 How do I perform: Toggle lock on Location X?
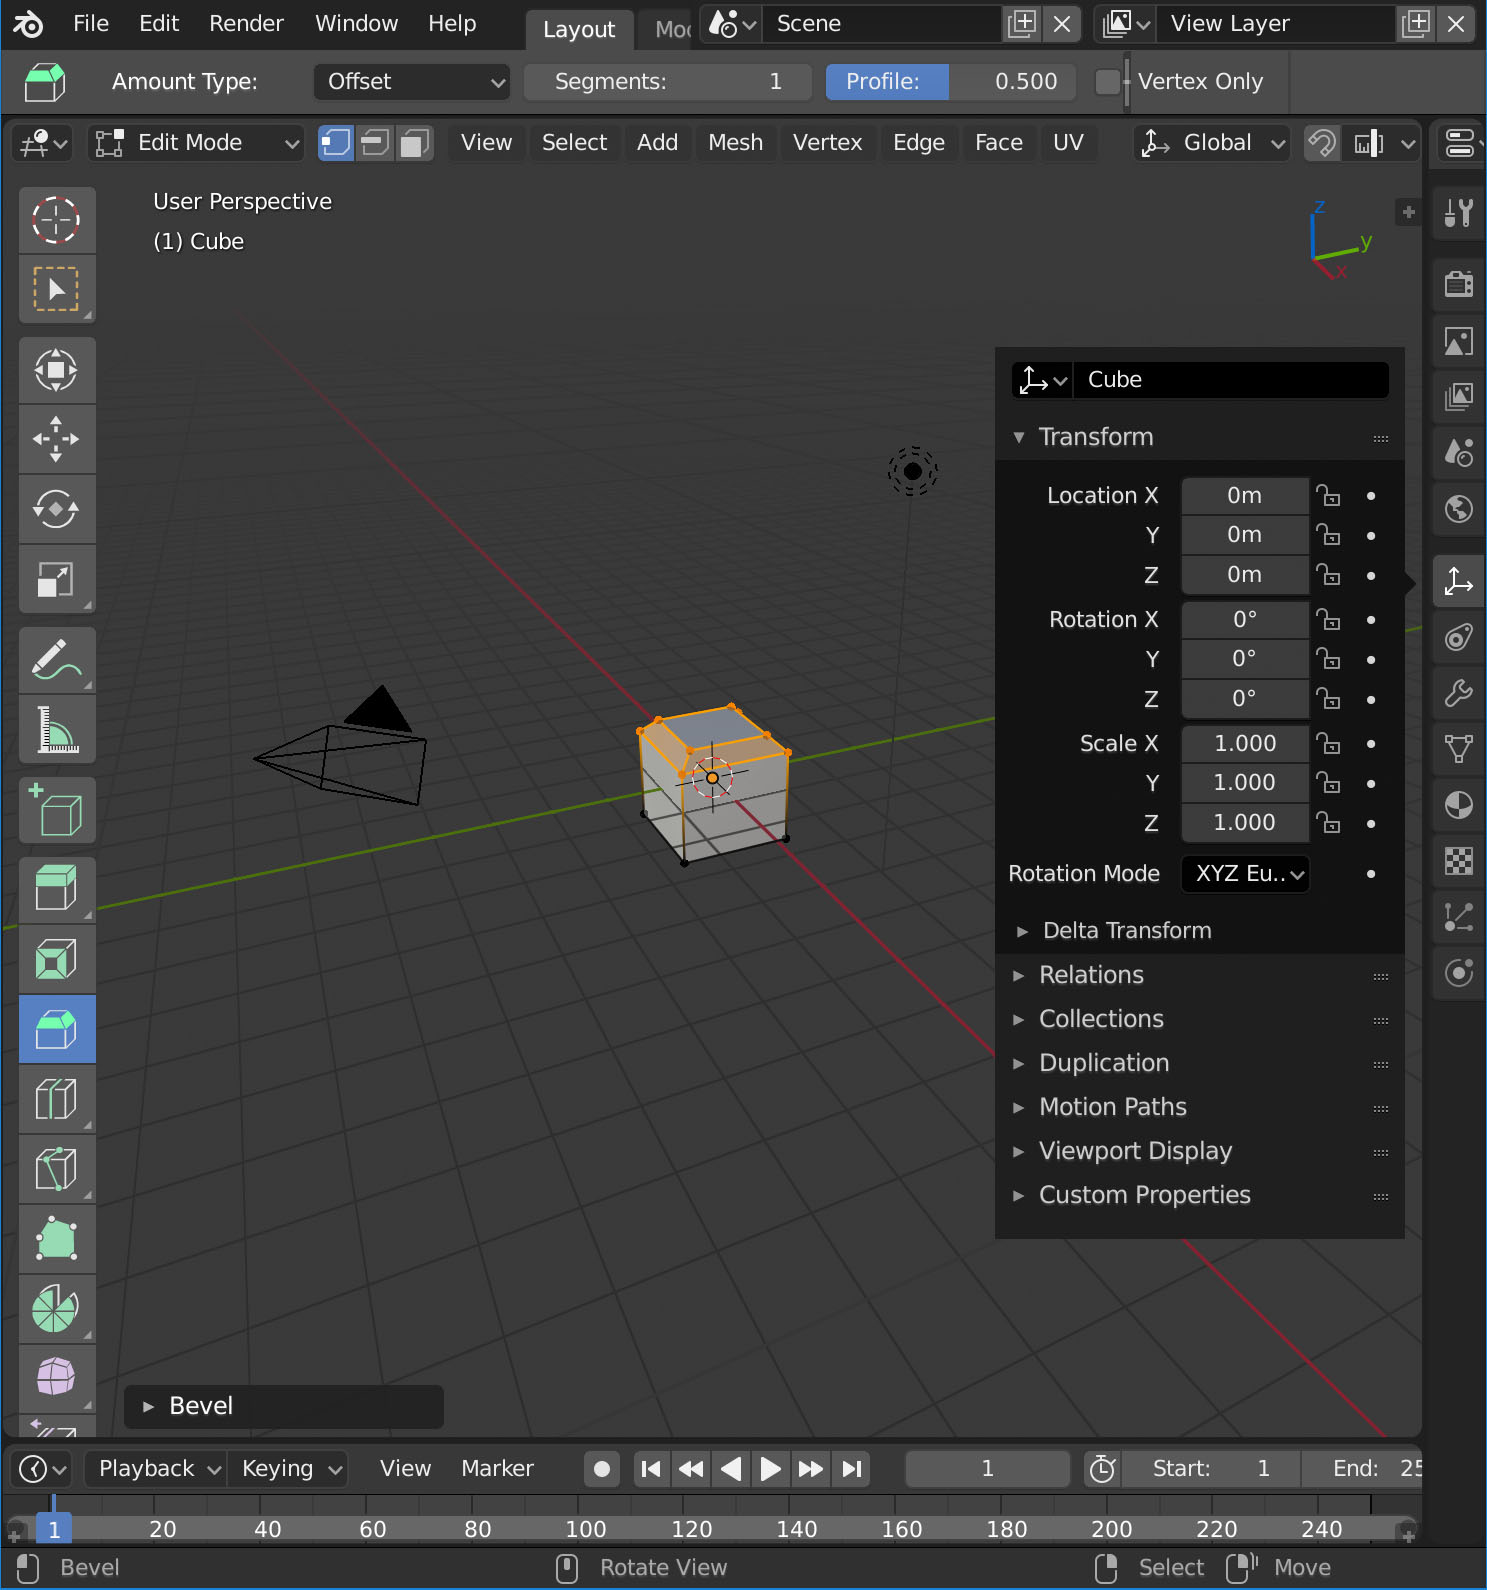point(1329,496)
